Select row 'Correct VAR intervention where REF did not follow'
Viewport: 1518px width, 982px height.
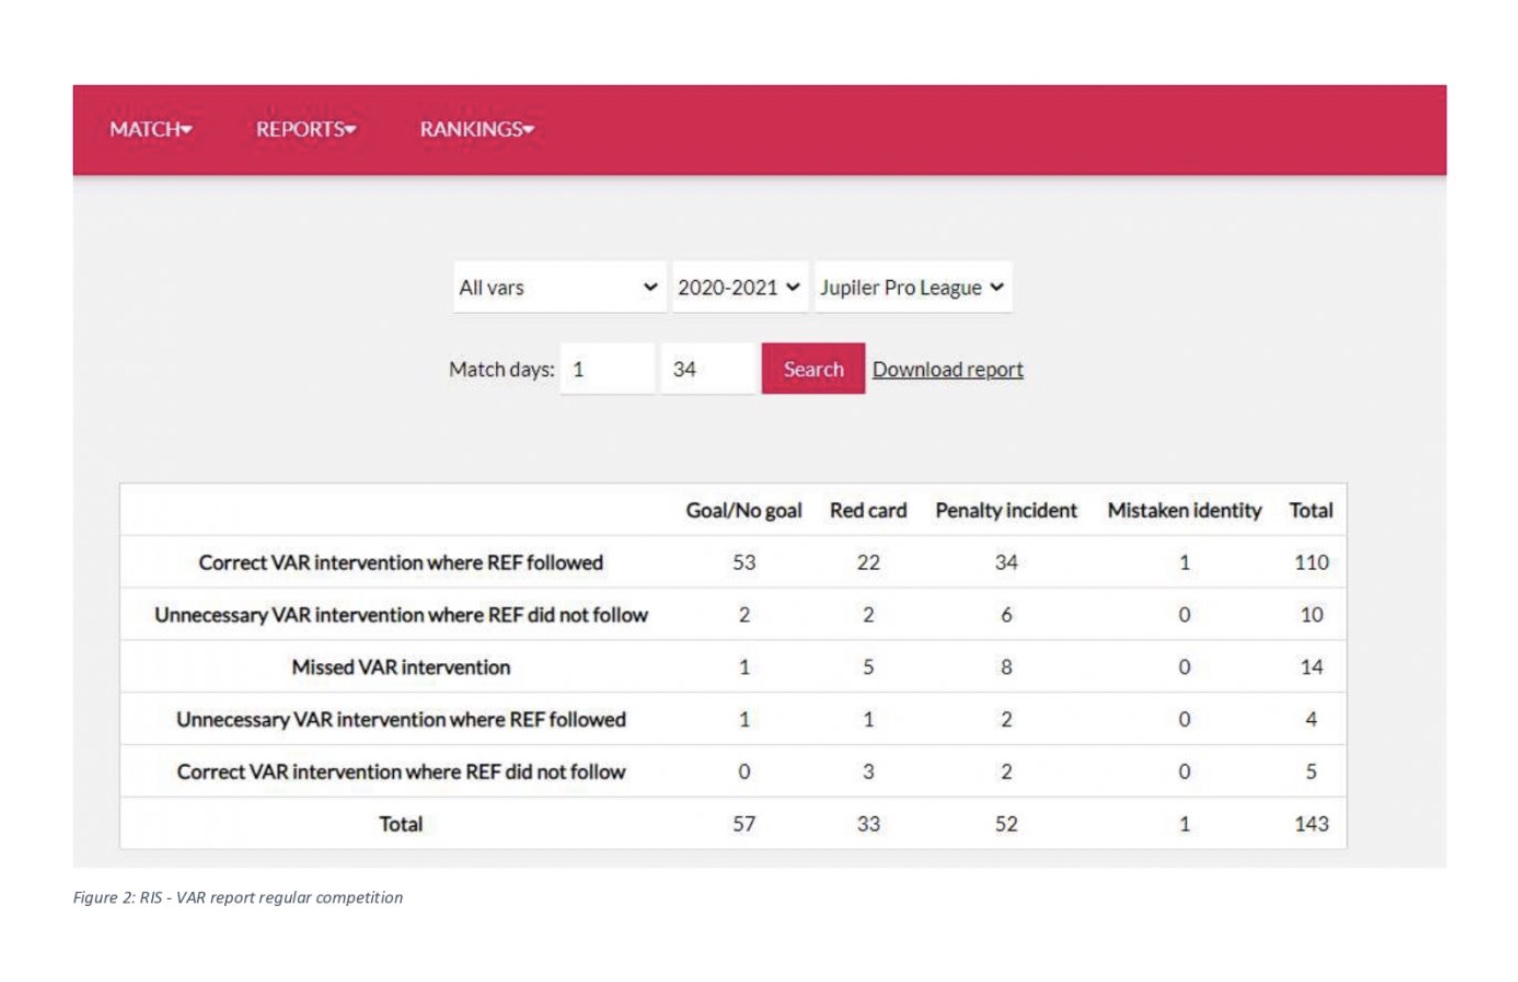click(x=733, y=771)
